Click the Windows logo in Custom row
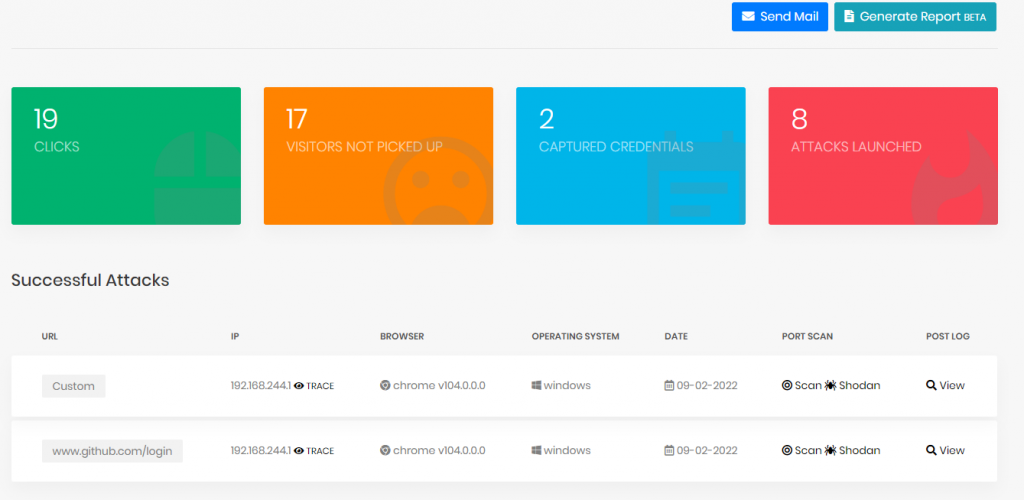The width and height of the screenshot is (1024, 500). point(536,385)
